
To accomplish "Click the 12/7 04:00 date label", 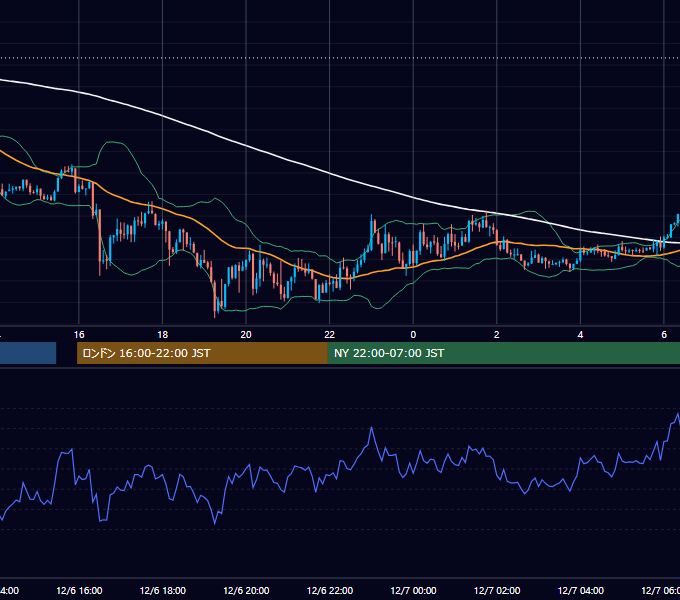I will (x=581, y=590).
